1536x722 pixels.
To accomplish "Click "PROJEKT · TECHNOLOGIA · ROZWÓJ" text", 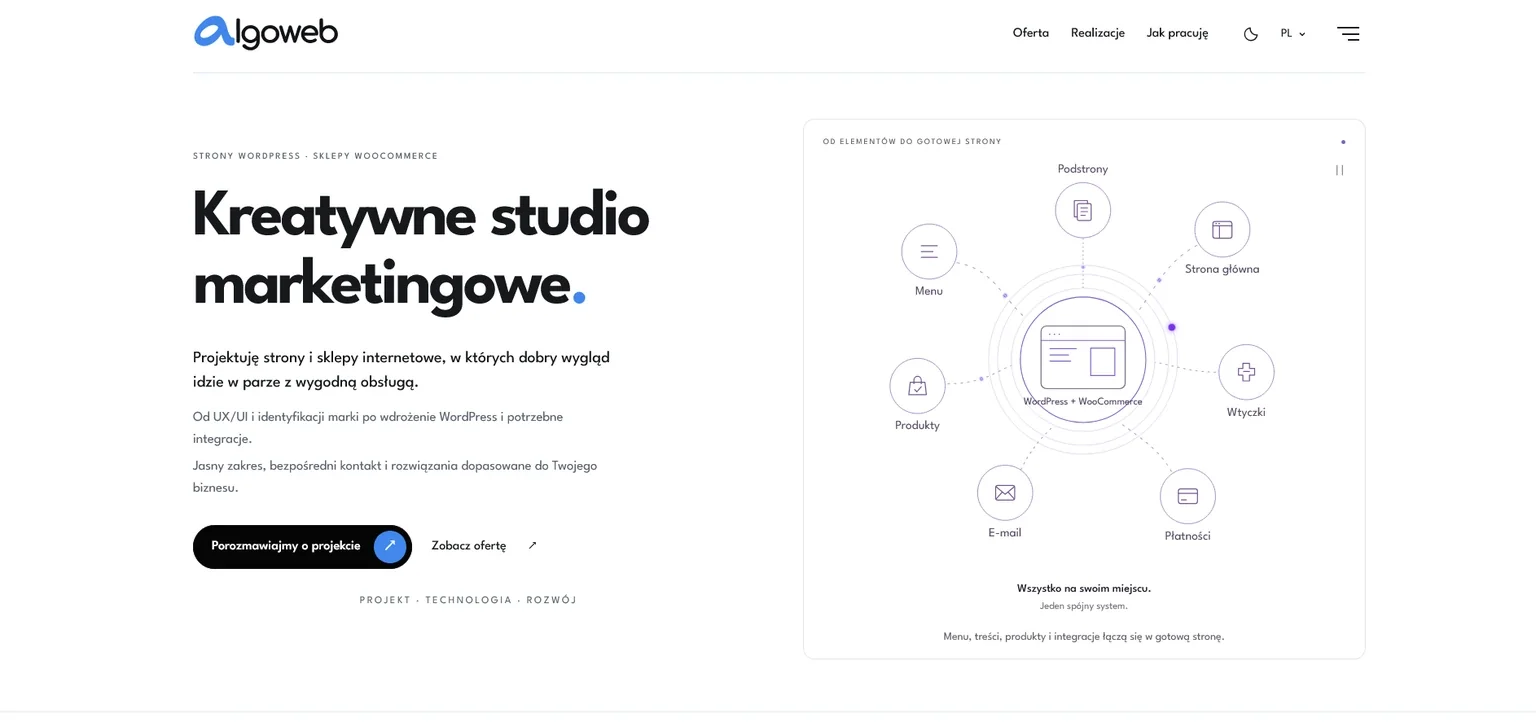I will [468, 600].
